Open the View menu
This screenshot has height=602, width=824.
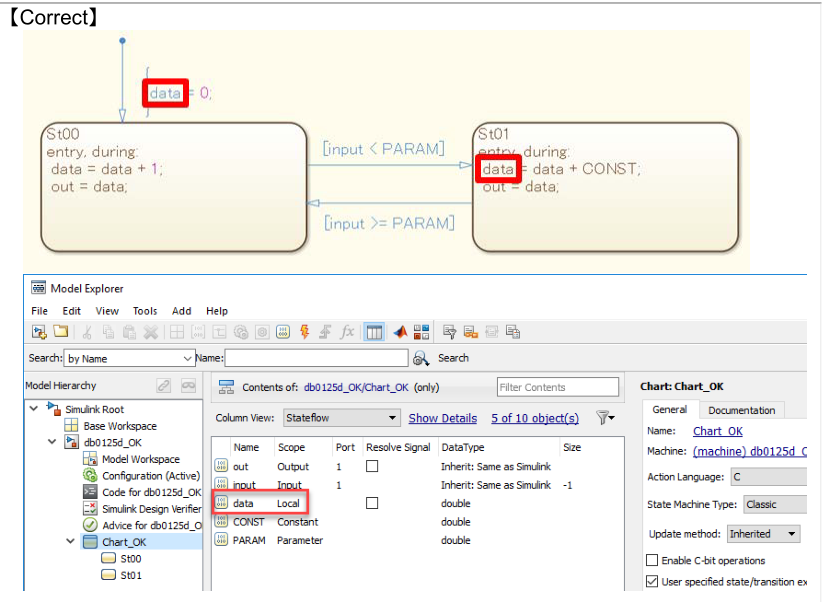coord(107,311)
